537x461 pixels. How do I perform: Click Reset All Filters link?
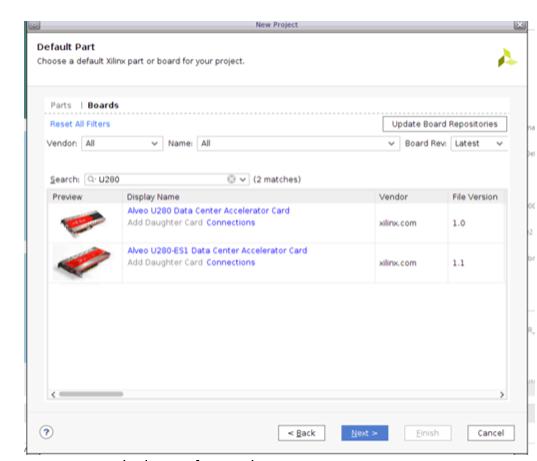click(80, 124)
